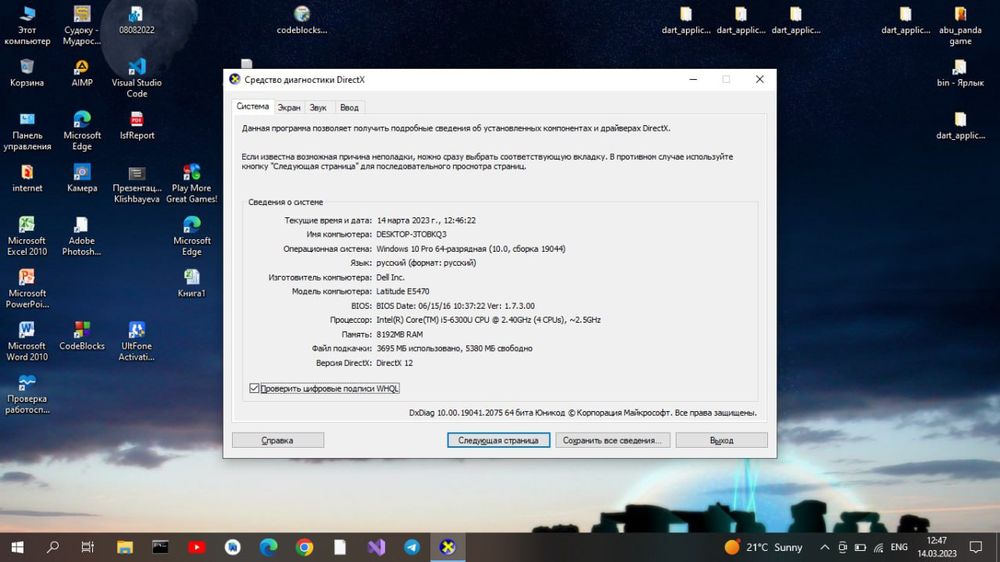Launch Microsoft PowerPoi... desktop shortcut
Image resolution: width=1000 pixels, height=562 pixels.
pos(27,289)
